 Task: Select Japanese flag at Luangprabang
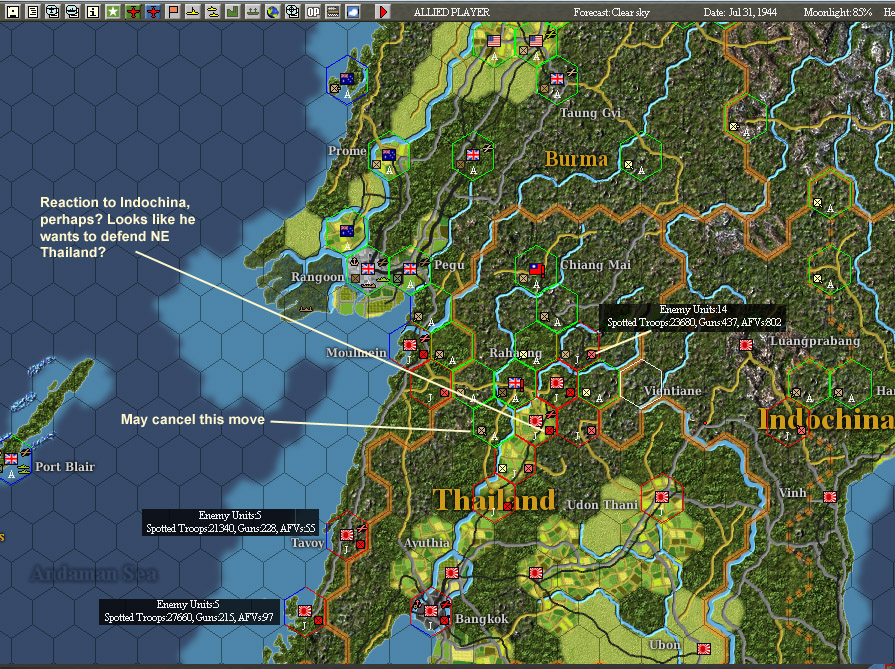click(x=746, y=345)
